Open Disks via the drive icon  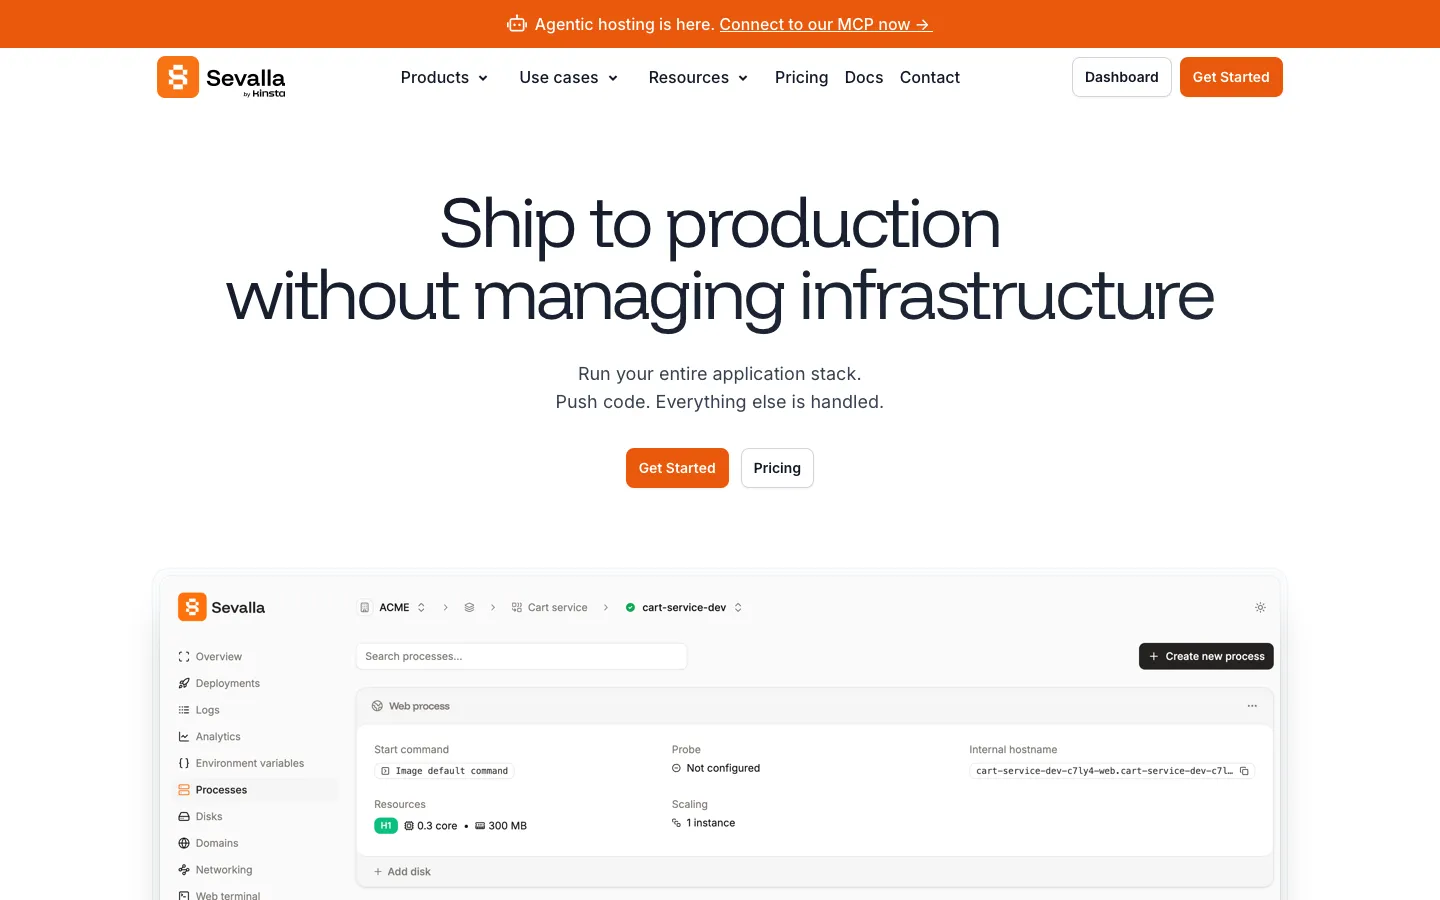click(x=184, y=817)
